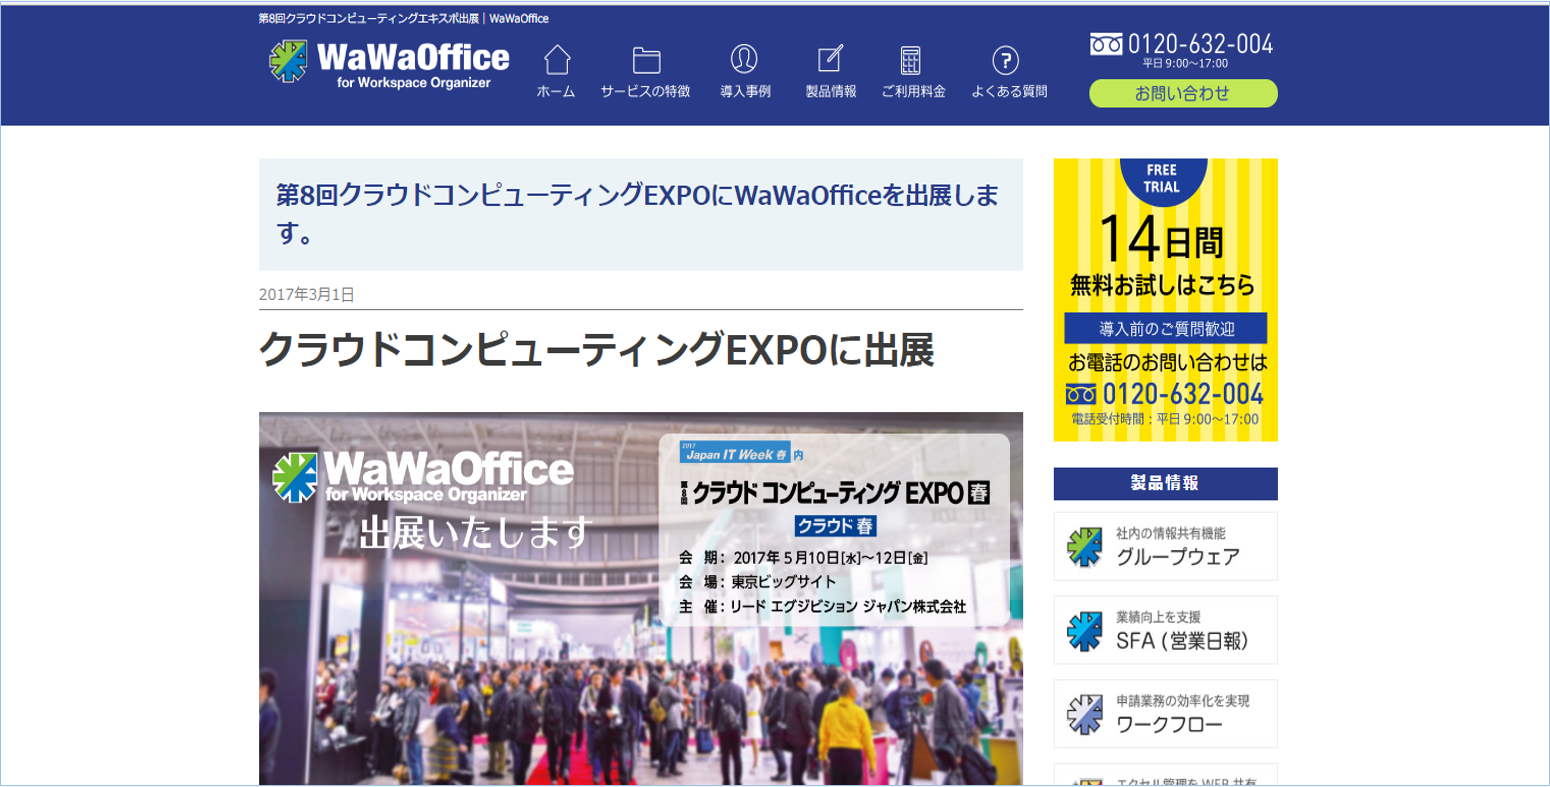Click the banner phone number 0120-632-004

coord(1183,394)
